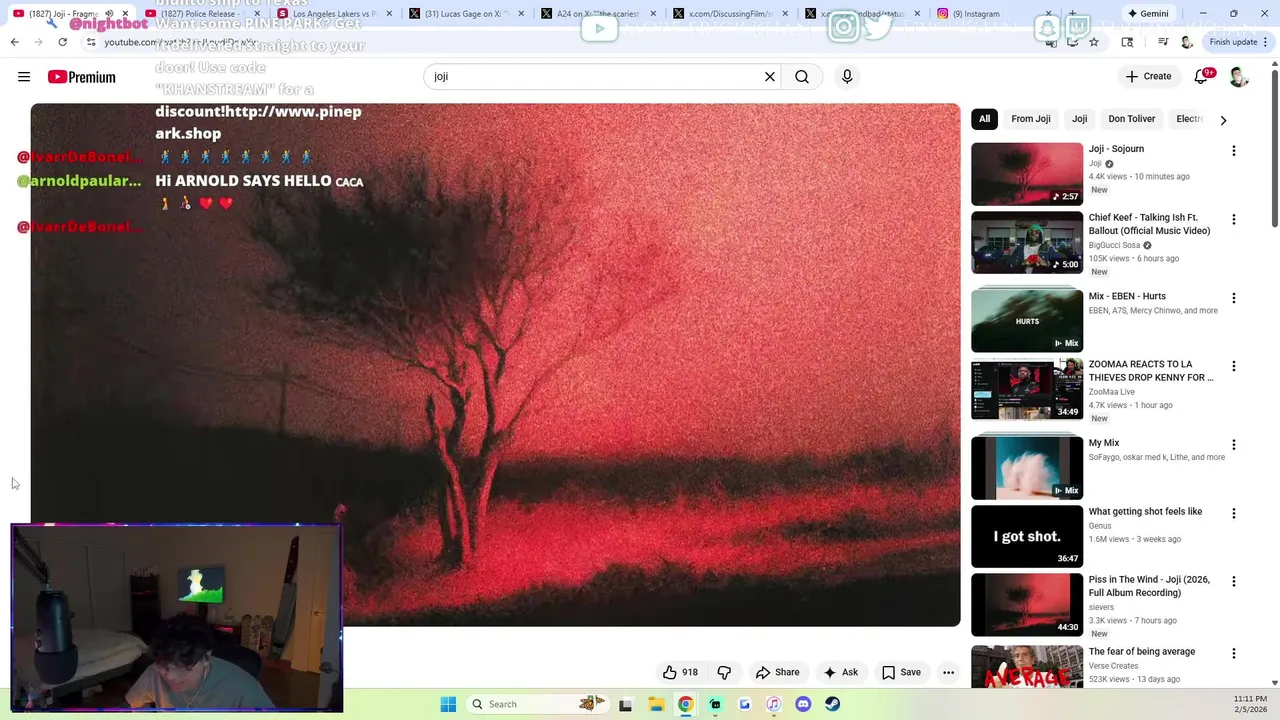Open options for Joji - Sojourn

pos(1233,151)
